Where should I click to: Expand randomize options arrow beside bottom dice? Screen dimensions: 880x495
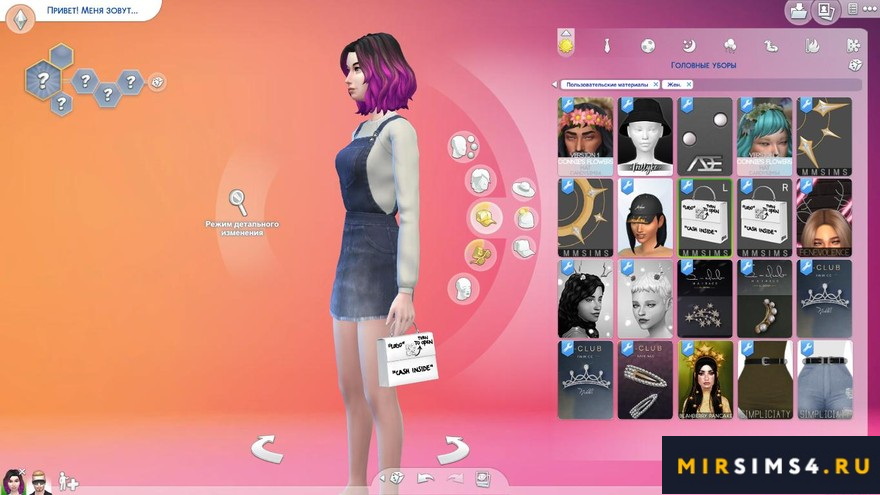click(x=383, y=478)
